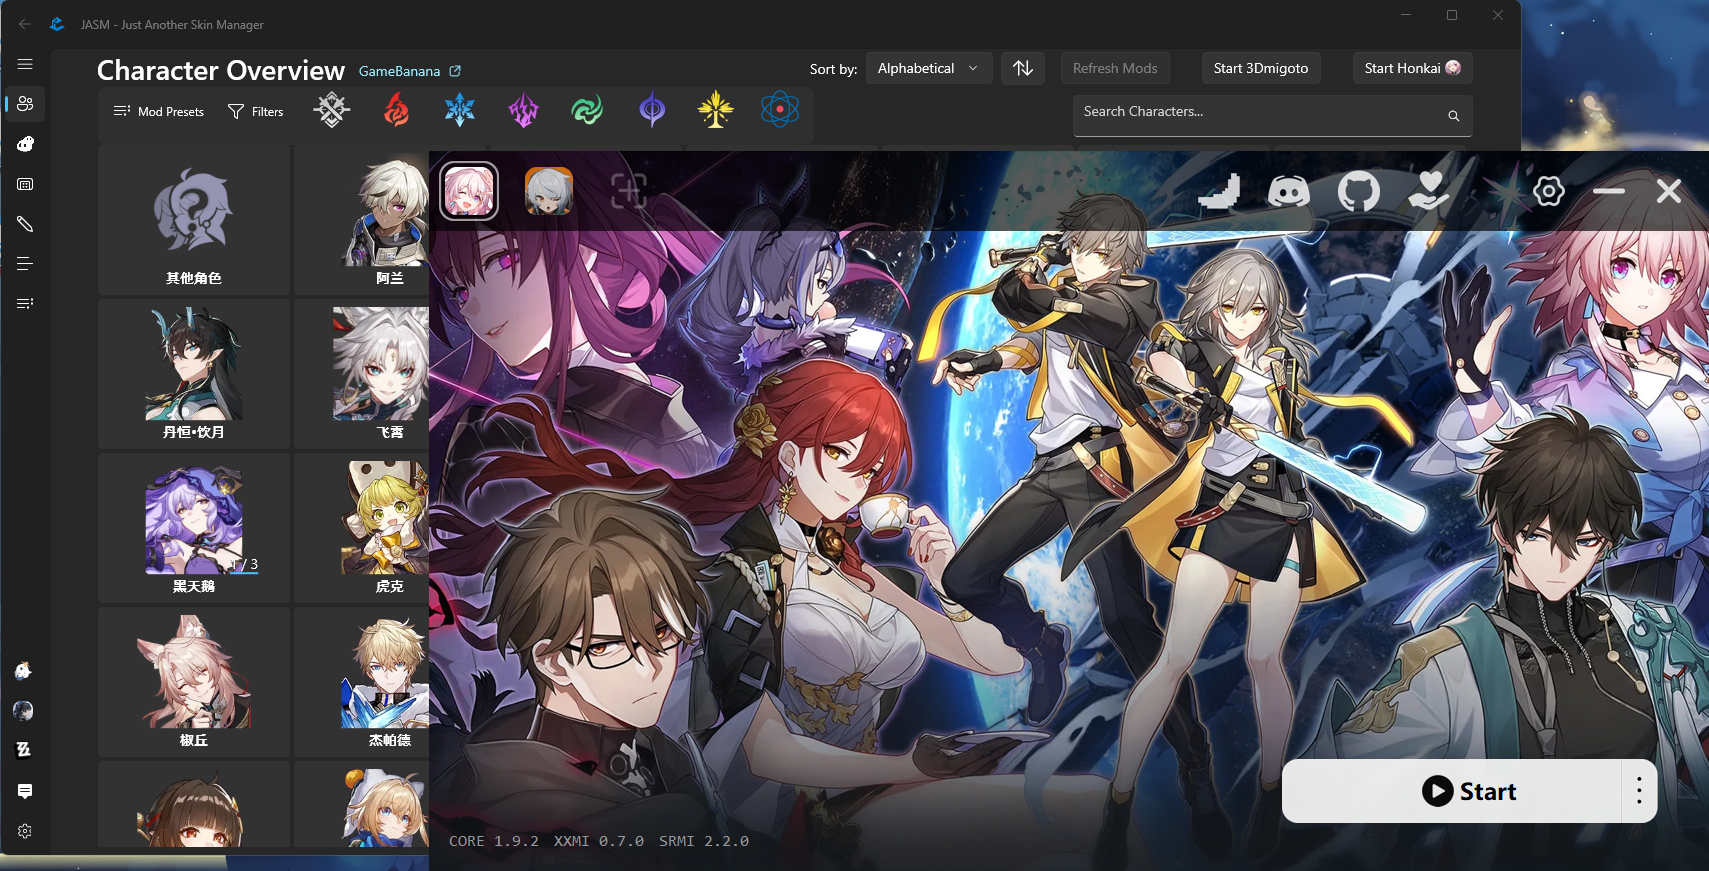Open the keyboard-like sidebar icon below the blob icon
The height and width of the screenshot is (871, 1709).
[25, 184]
